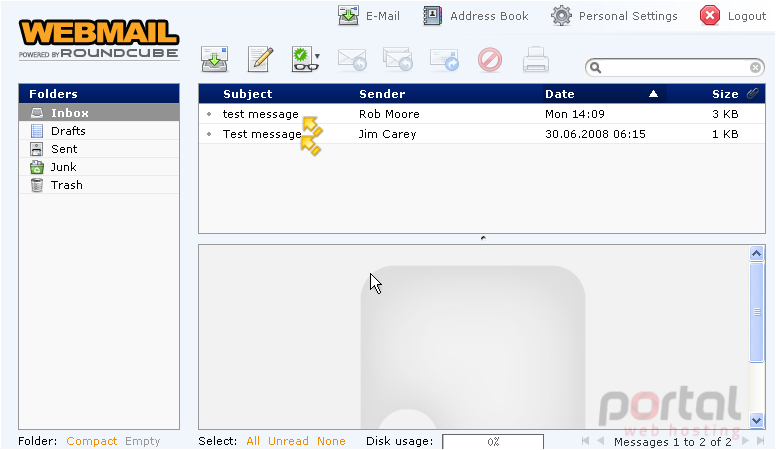Click the reply to all icon
The image size is (776, 450).
click(398, 59)
